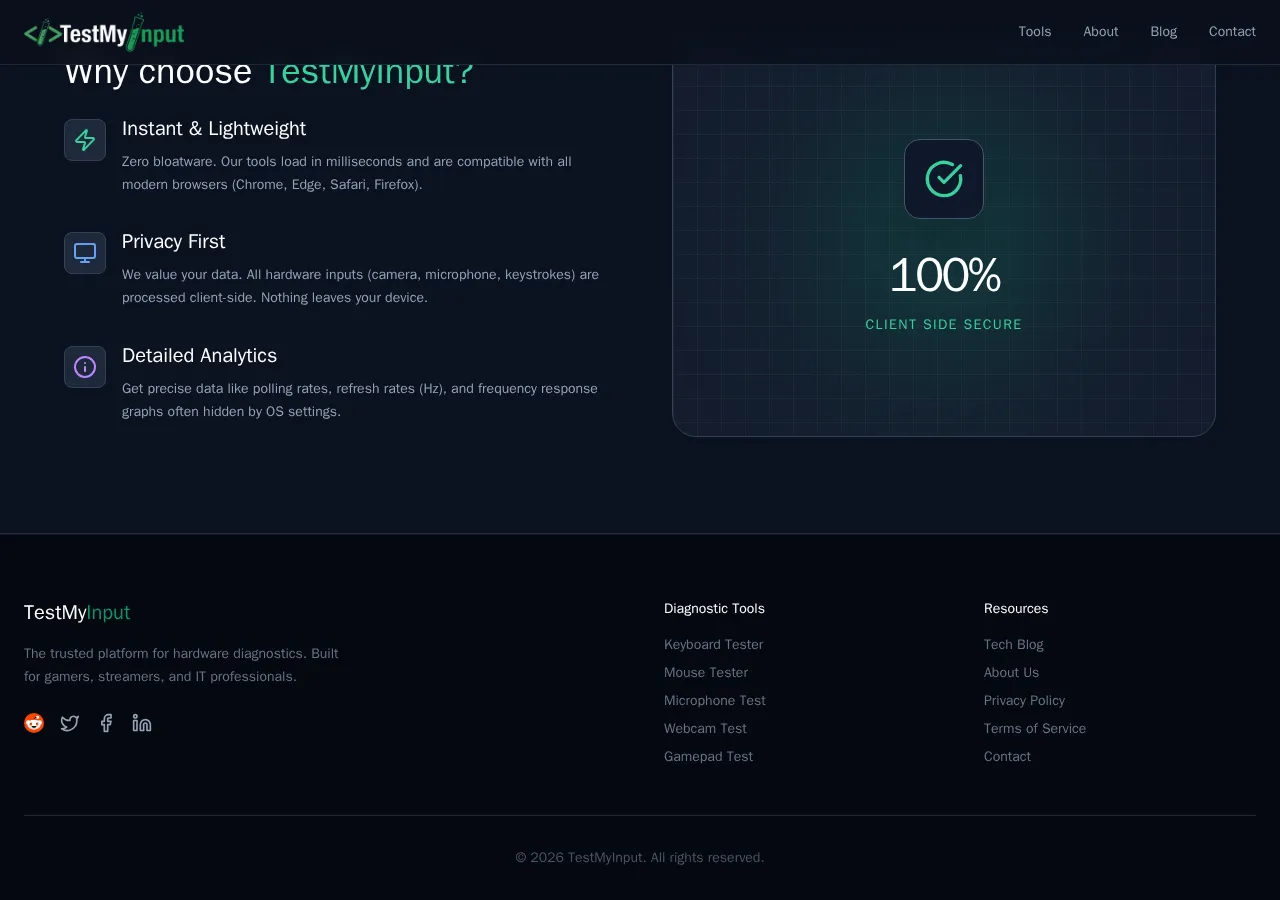Screen dimensions: 1280x900
Task: Click the monitor Privacy First icon
Action: (85, 253)
